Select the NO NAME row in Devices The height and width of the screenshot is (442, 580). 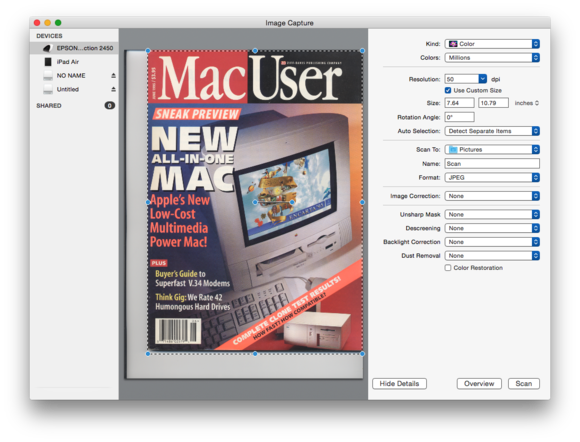(x=74, y=75)
